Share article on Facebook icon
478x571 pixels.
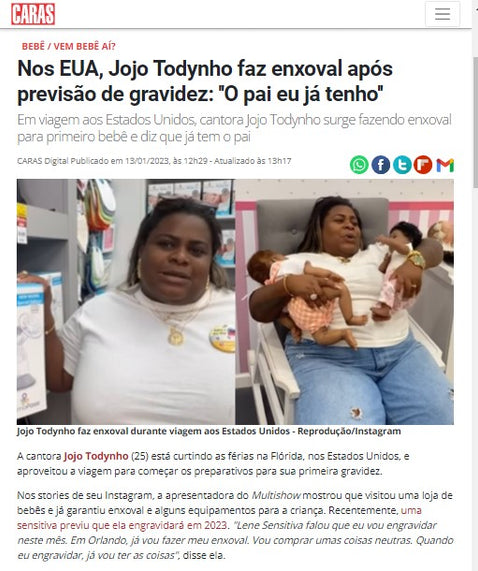[380, 165]
